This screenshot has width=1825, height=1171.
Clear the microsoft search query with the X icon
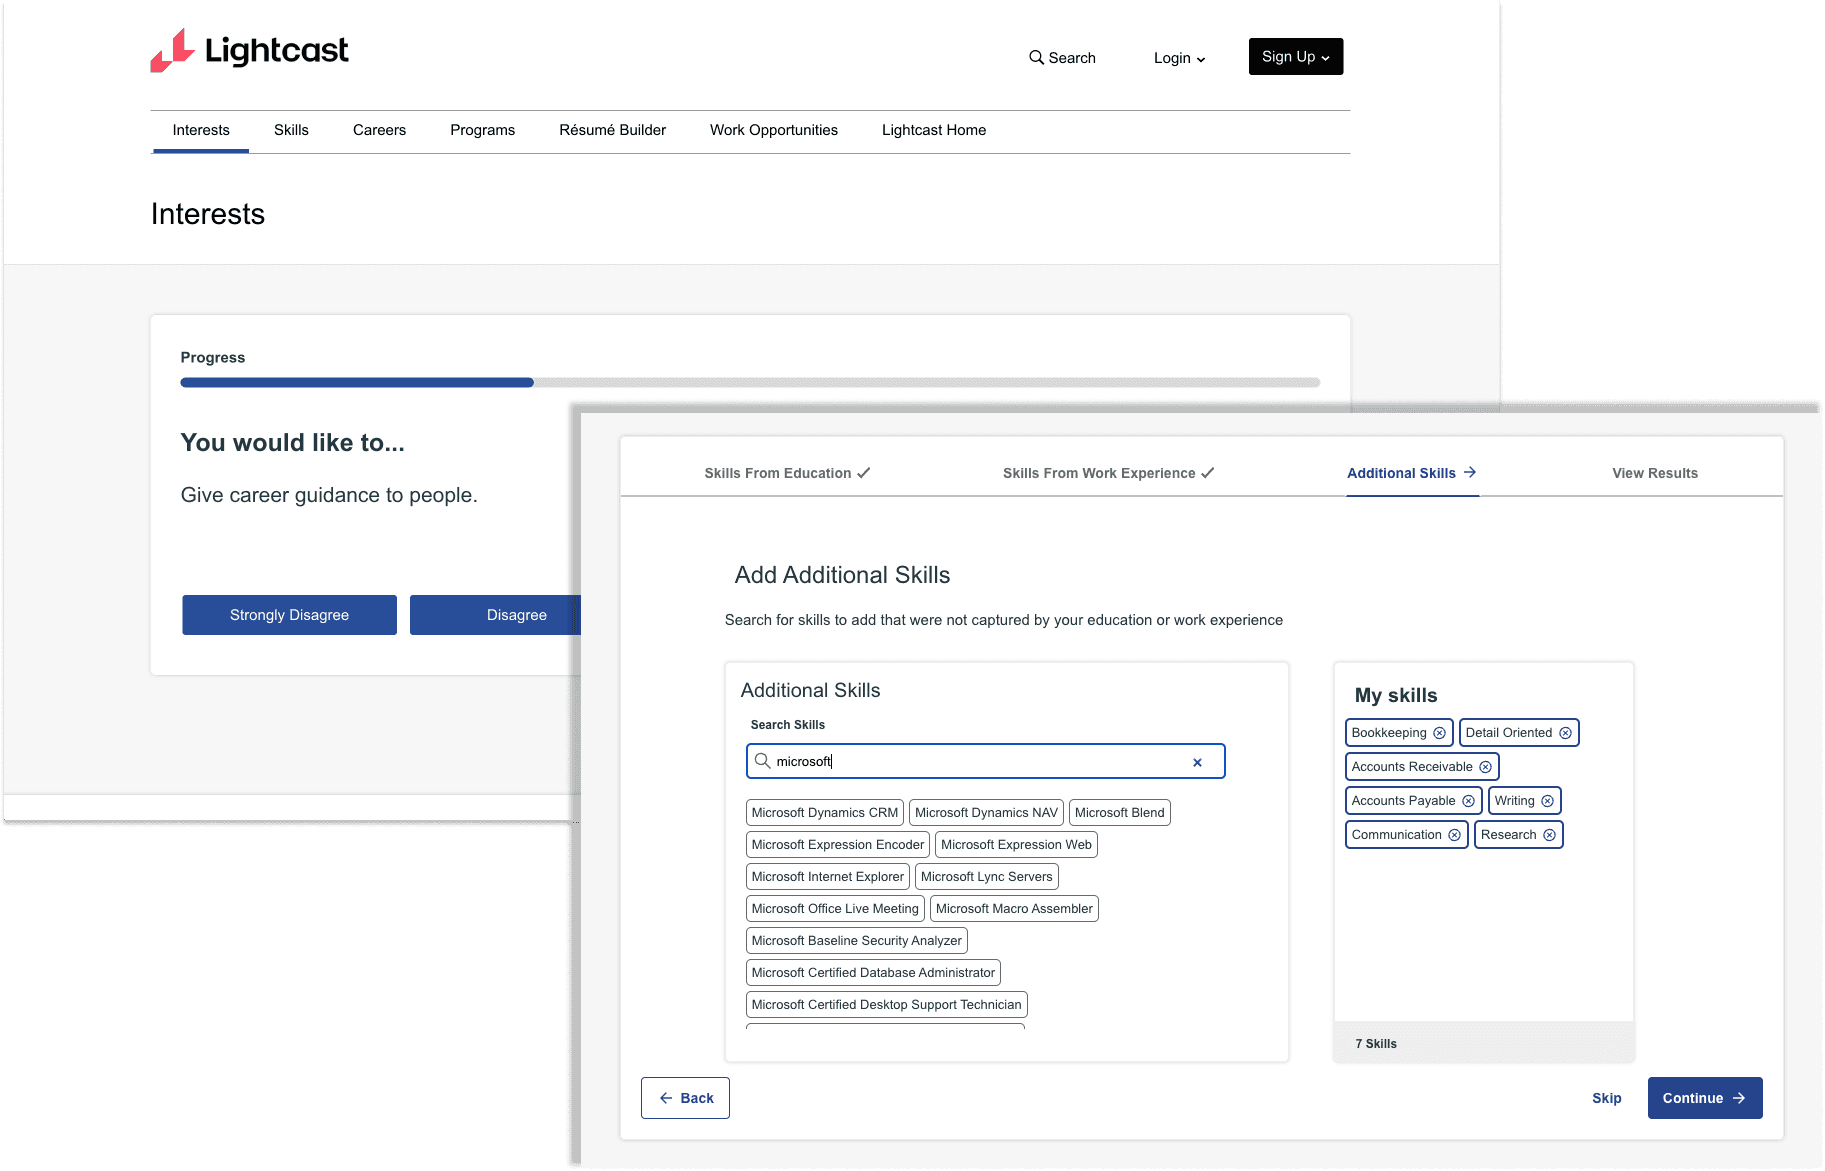(1196, 761)
